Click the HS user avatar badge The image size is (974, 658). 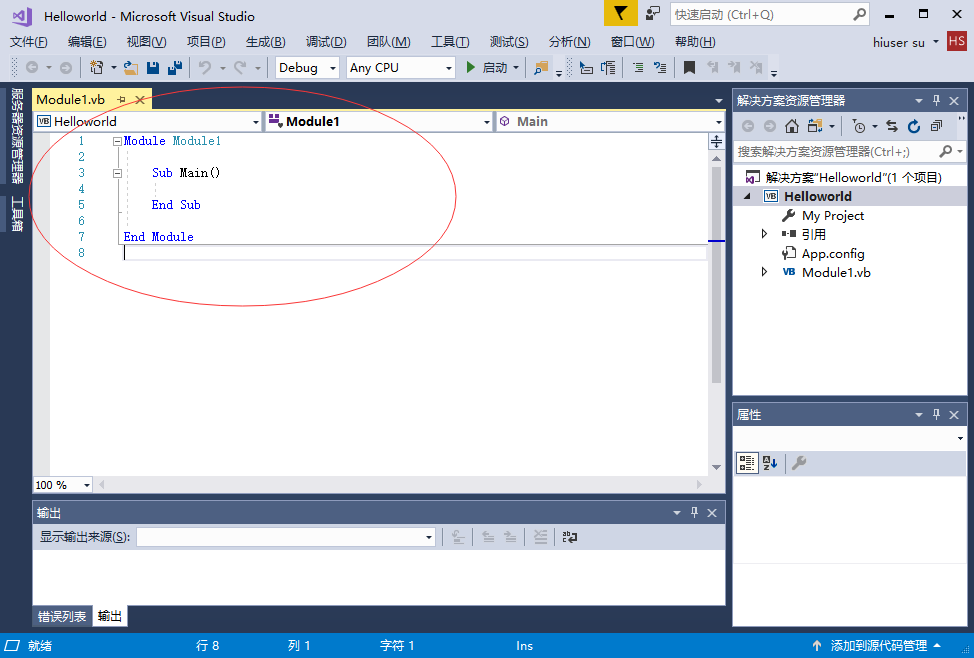pos(957,42)
